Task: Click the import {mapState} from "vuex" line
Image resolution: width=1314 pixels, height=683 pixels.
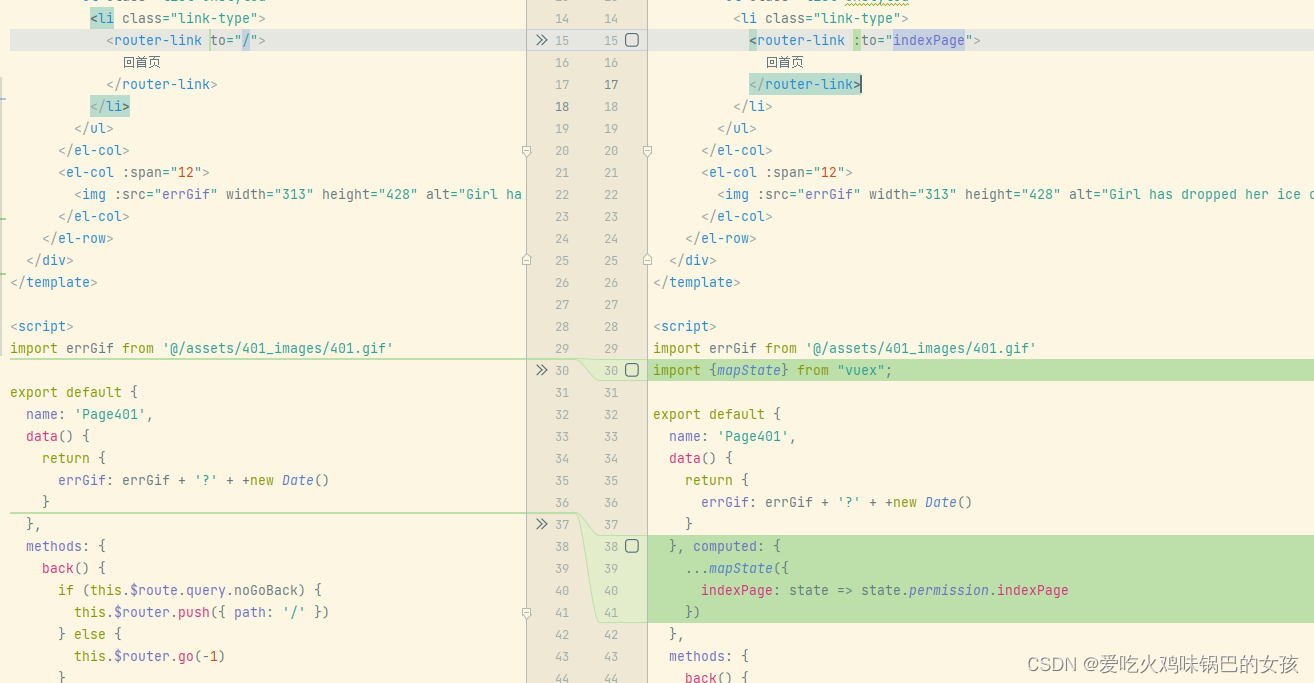Action: 772,370
